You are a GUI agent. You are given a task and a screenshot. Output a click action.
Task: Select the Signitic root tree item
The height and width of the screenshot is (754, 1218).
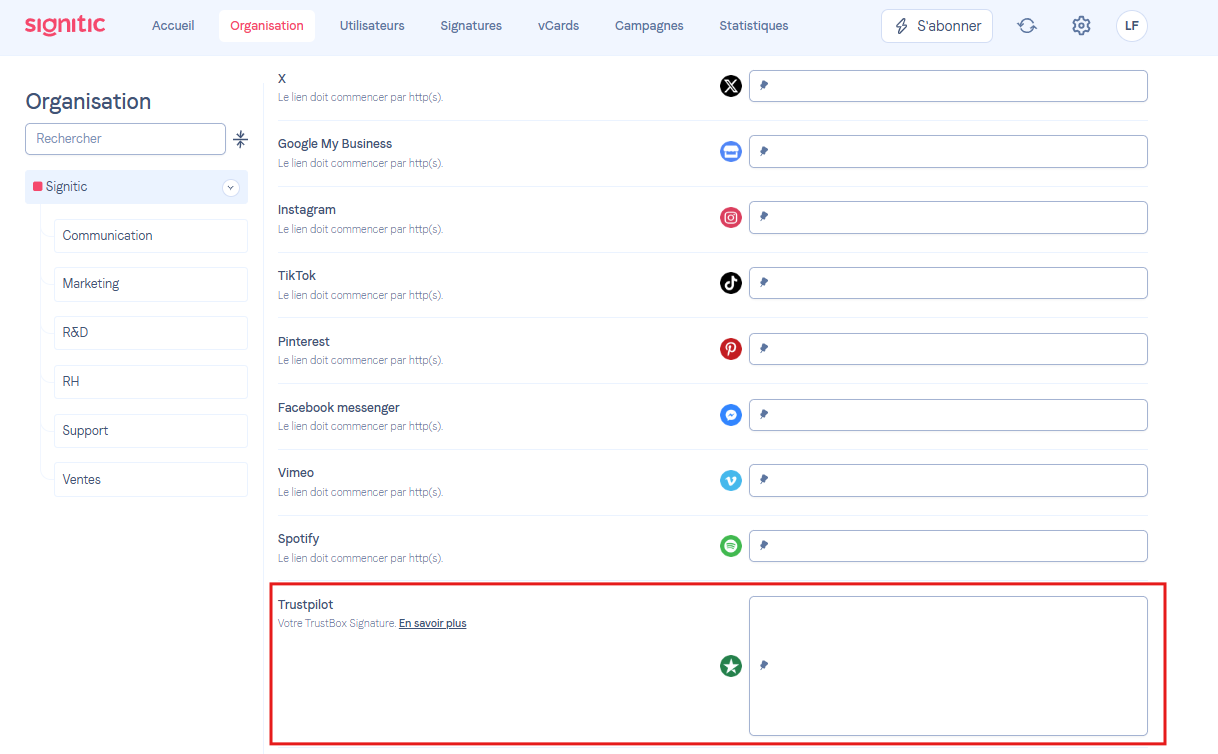coord(136,187)
